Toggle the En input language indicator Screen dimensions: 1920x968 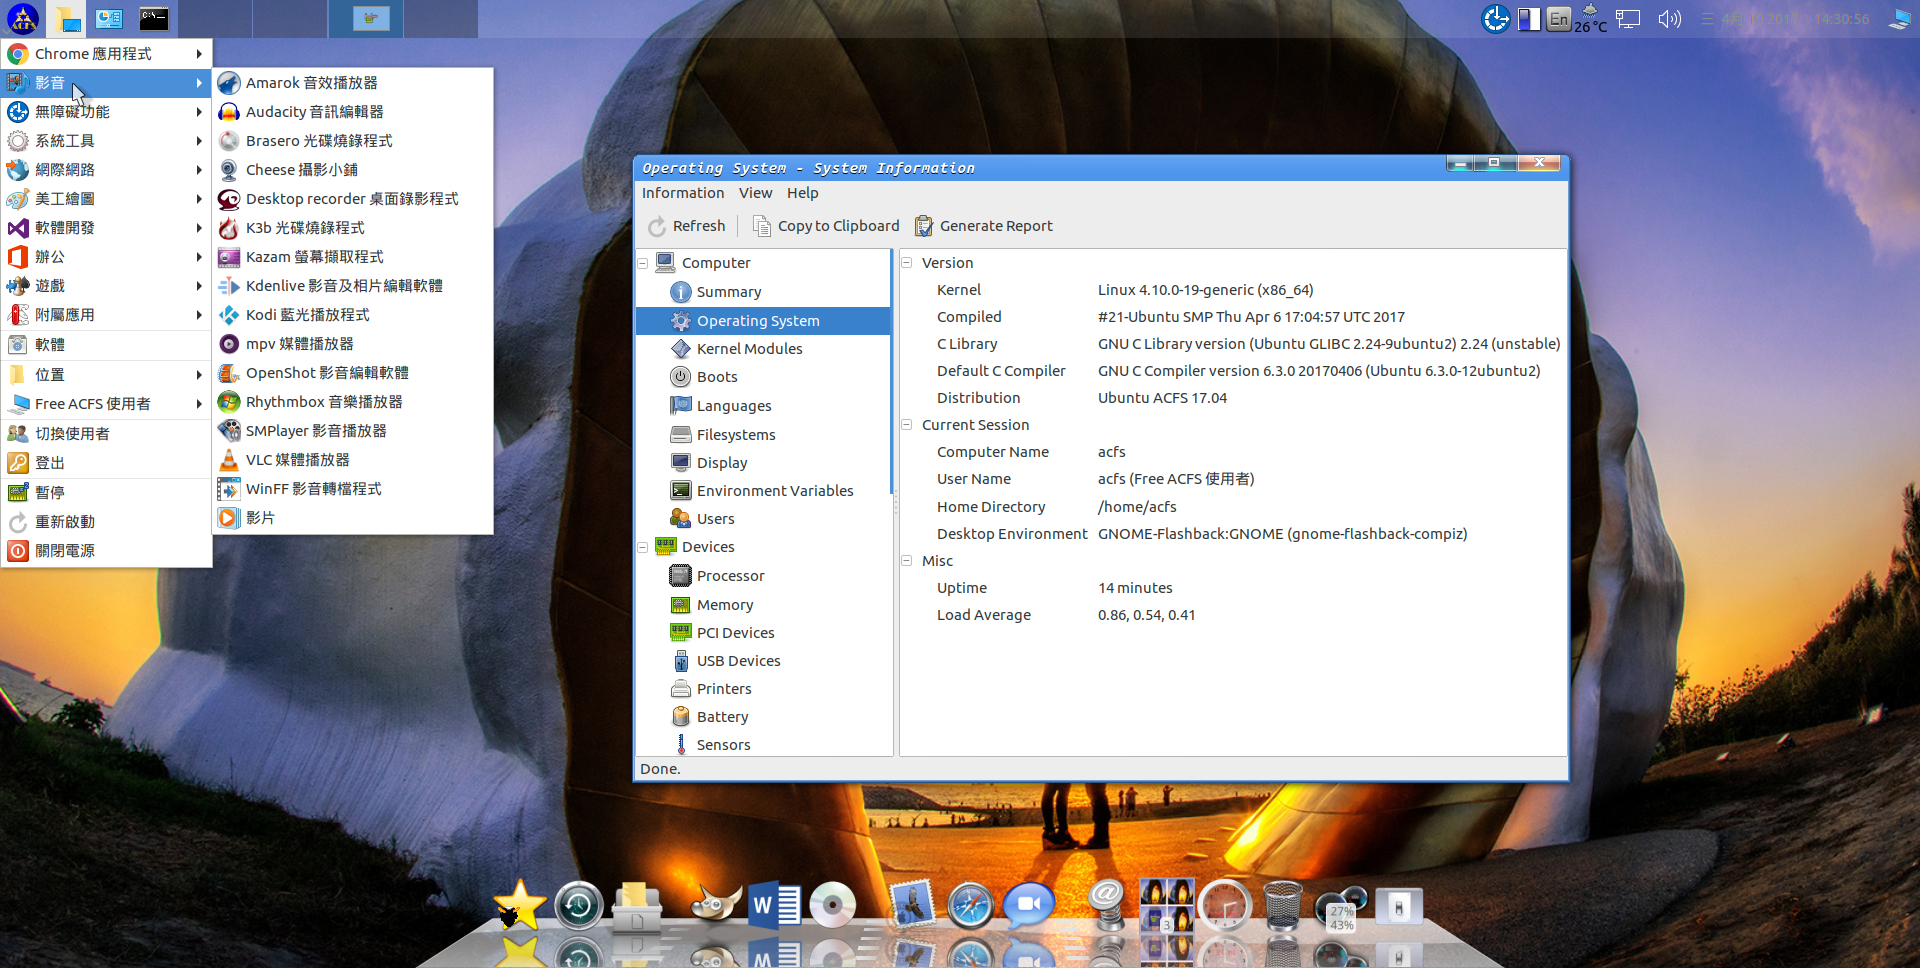pyautogui.click(x=1558, y=19)
